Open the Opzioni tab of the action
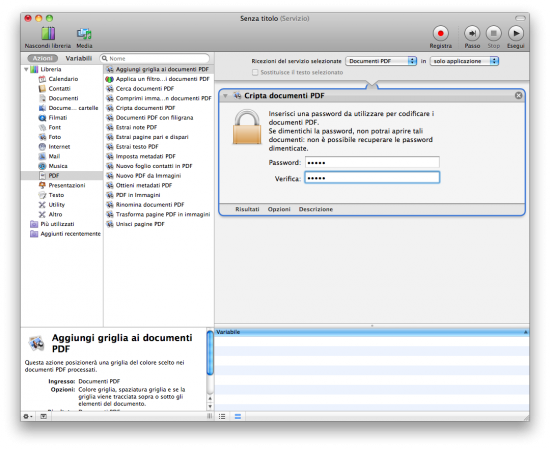This screenshot has height=449, width=550. [279, 209]
